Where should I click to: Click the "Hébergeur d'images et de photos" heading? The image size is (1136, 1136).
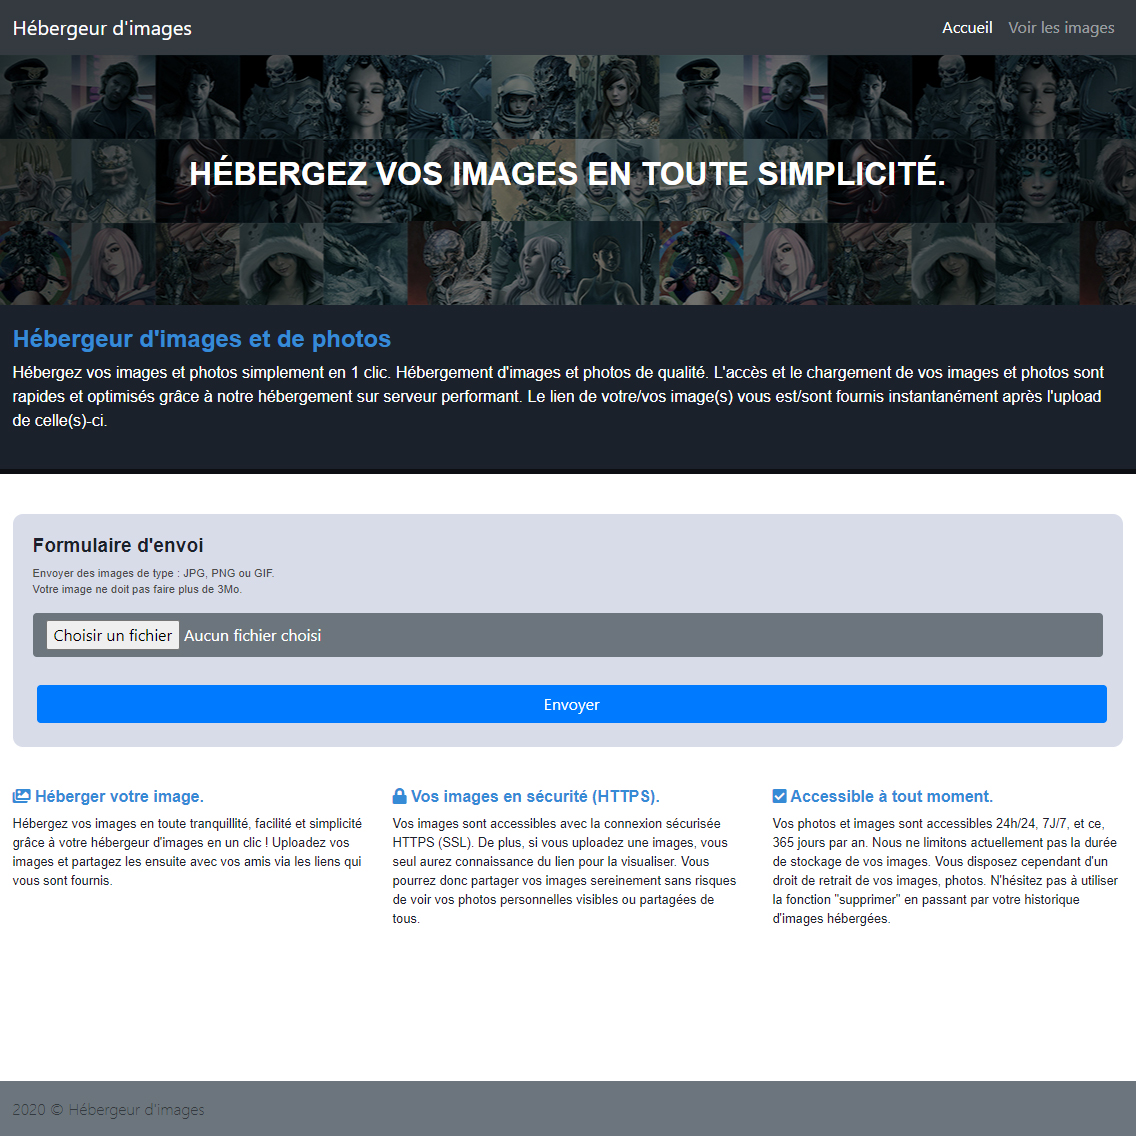click(202, 339)
